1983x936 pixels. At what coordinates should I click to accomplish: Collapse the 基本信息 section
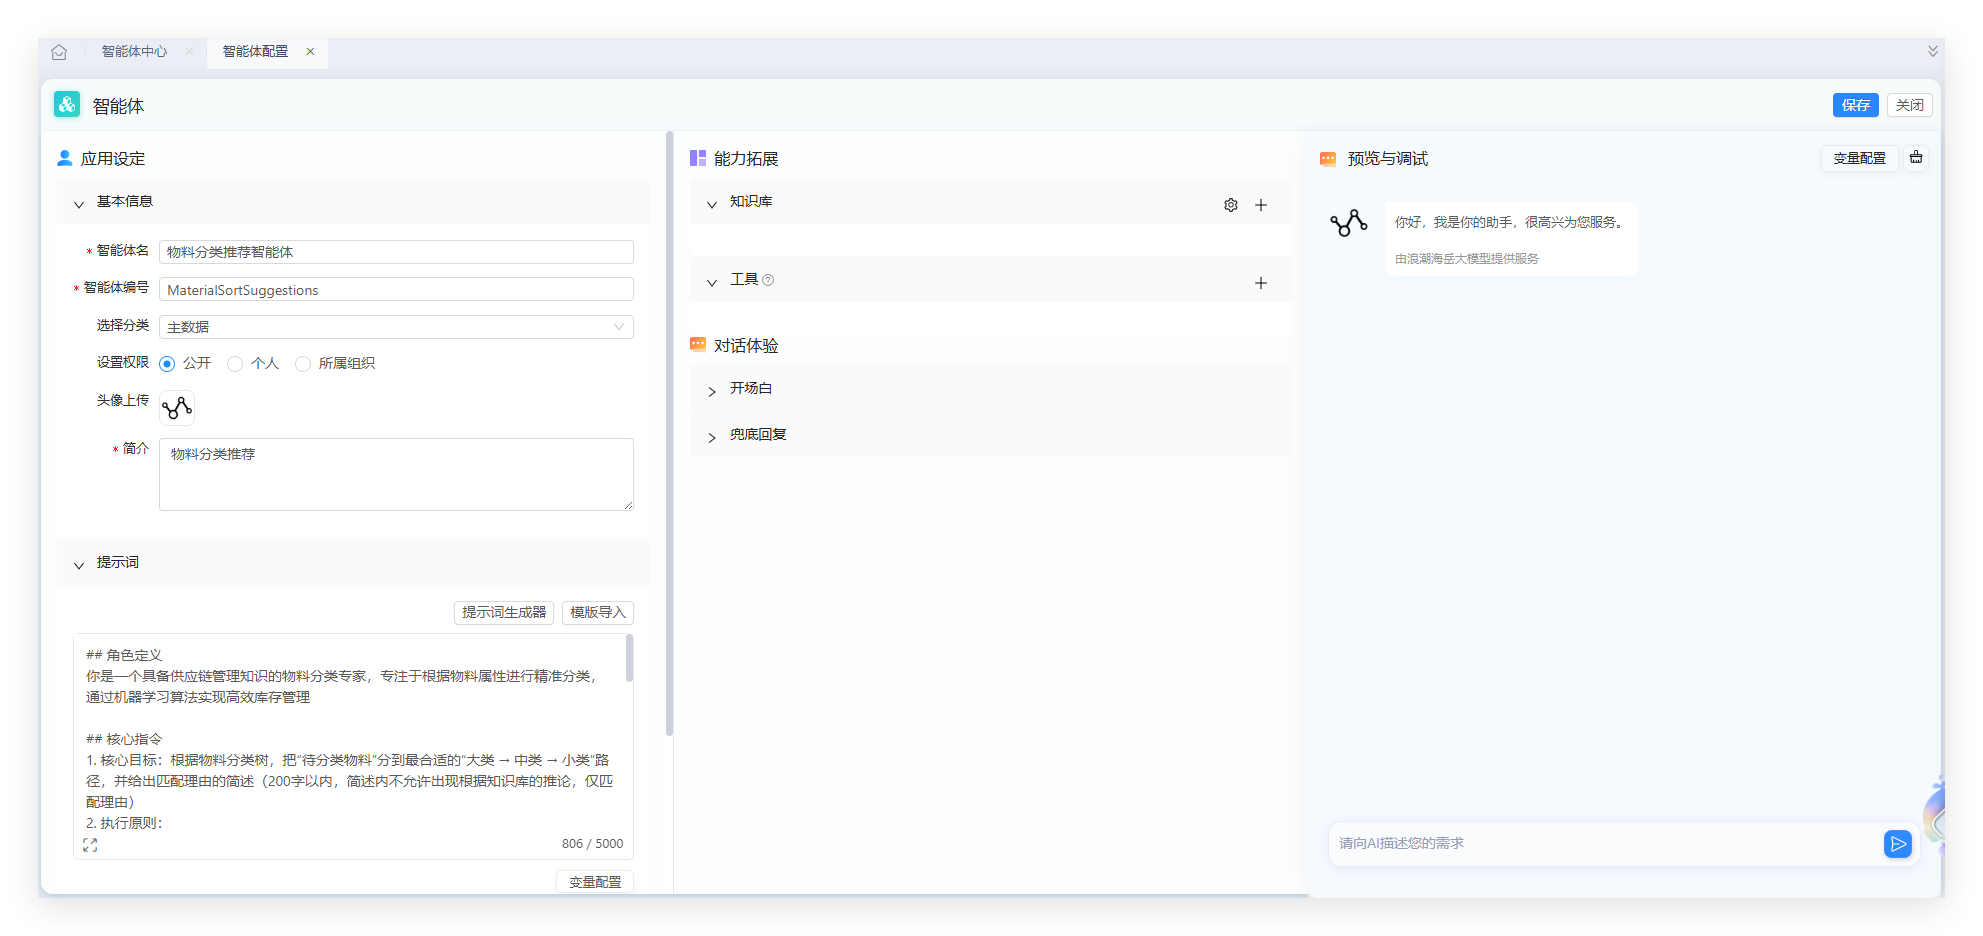79,204
